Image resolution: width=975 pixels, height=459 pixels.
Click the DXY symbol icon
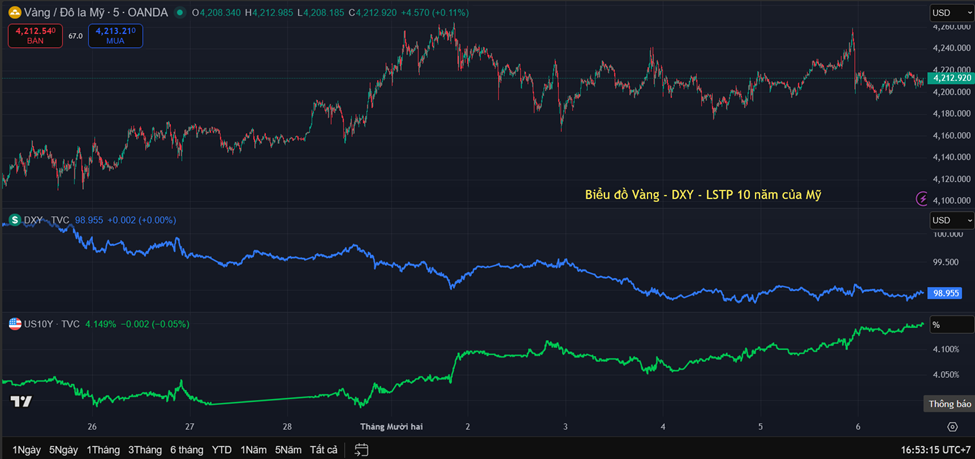16,219
